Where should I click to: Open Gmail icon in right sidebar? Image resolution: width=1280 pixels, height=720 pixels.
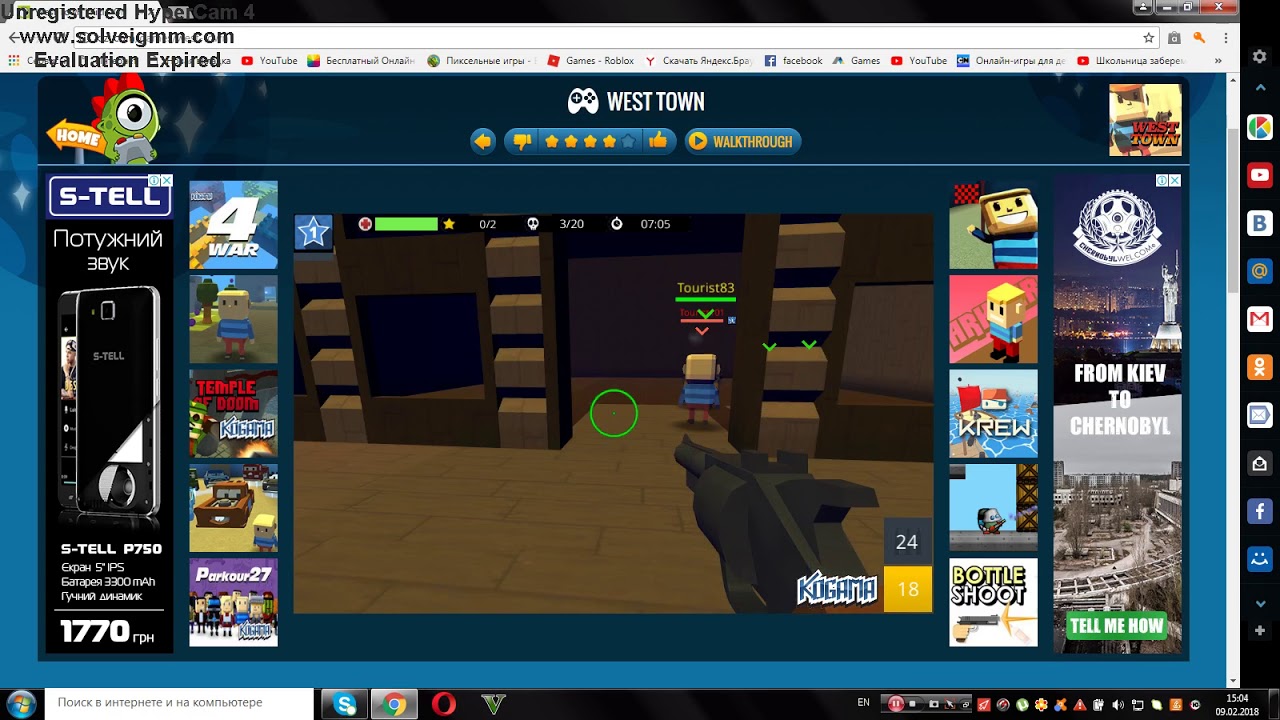pyautogui.click(x=1260, y=319)
